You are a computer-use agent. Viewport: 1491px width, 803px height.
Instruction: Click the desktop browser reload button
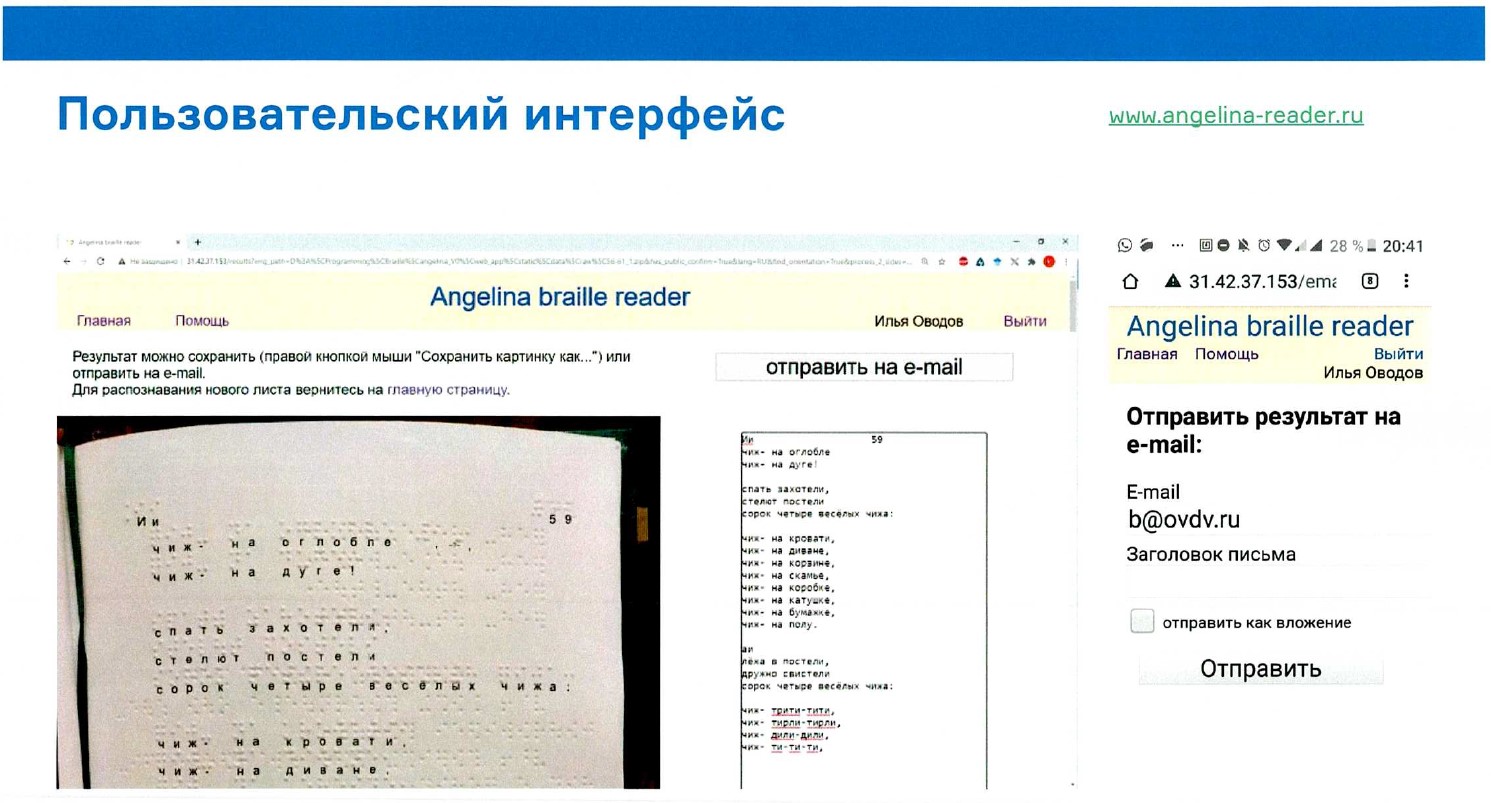(x=101, y=261)
